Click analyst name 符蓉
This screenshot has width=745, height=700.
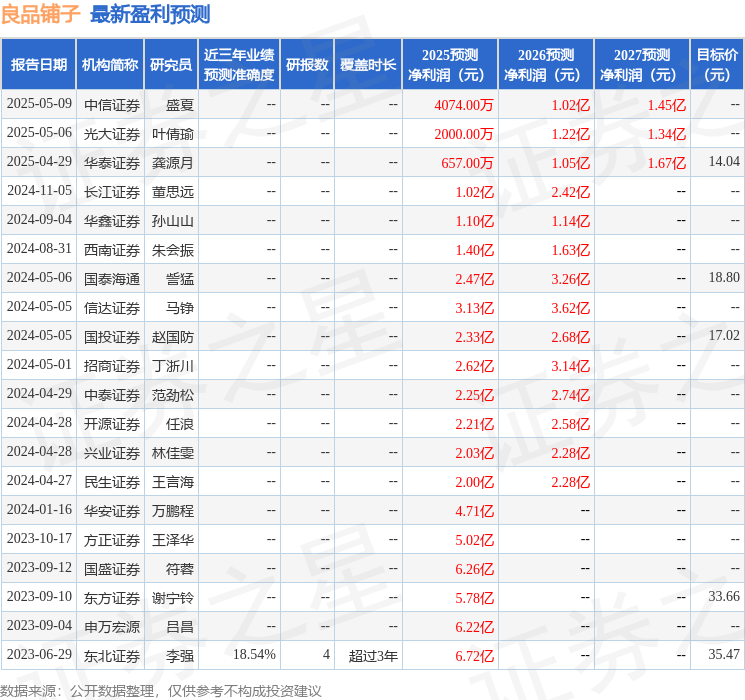(180, 569)
